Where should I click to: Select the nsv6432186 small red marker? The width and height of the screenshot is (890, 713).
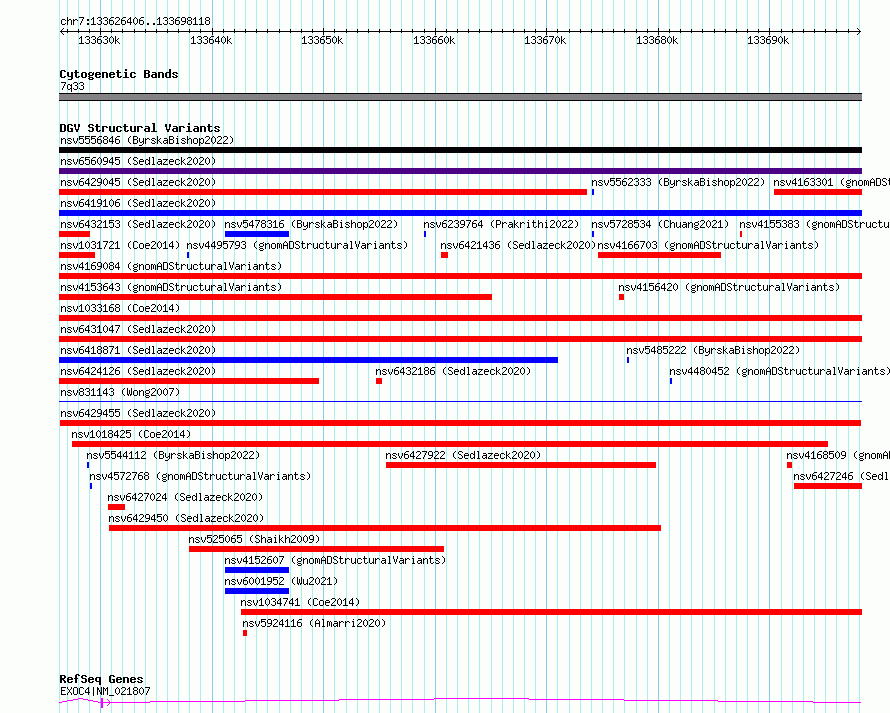coord(379,381)
